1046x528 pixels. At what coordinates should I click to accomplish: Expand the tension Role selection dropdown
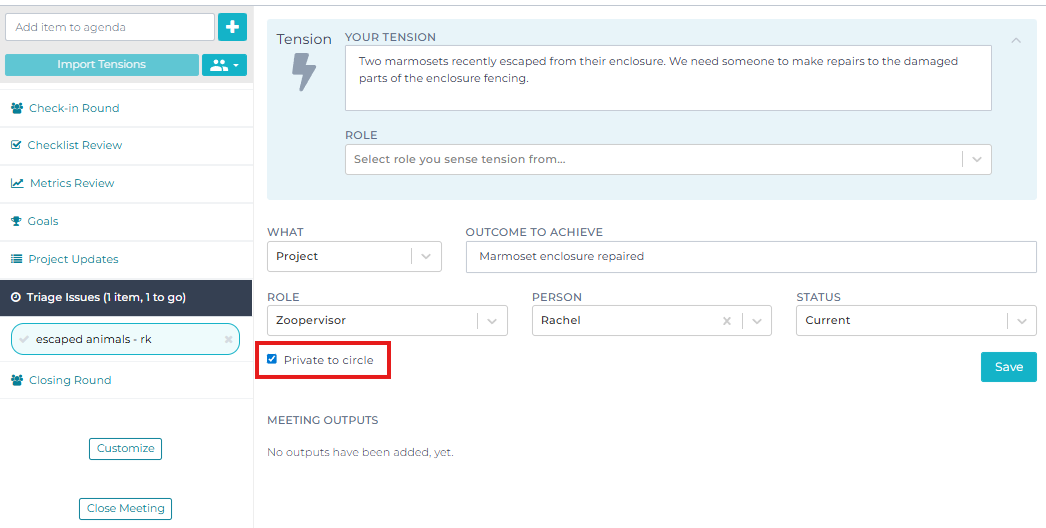coord(977,159)
